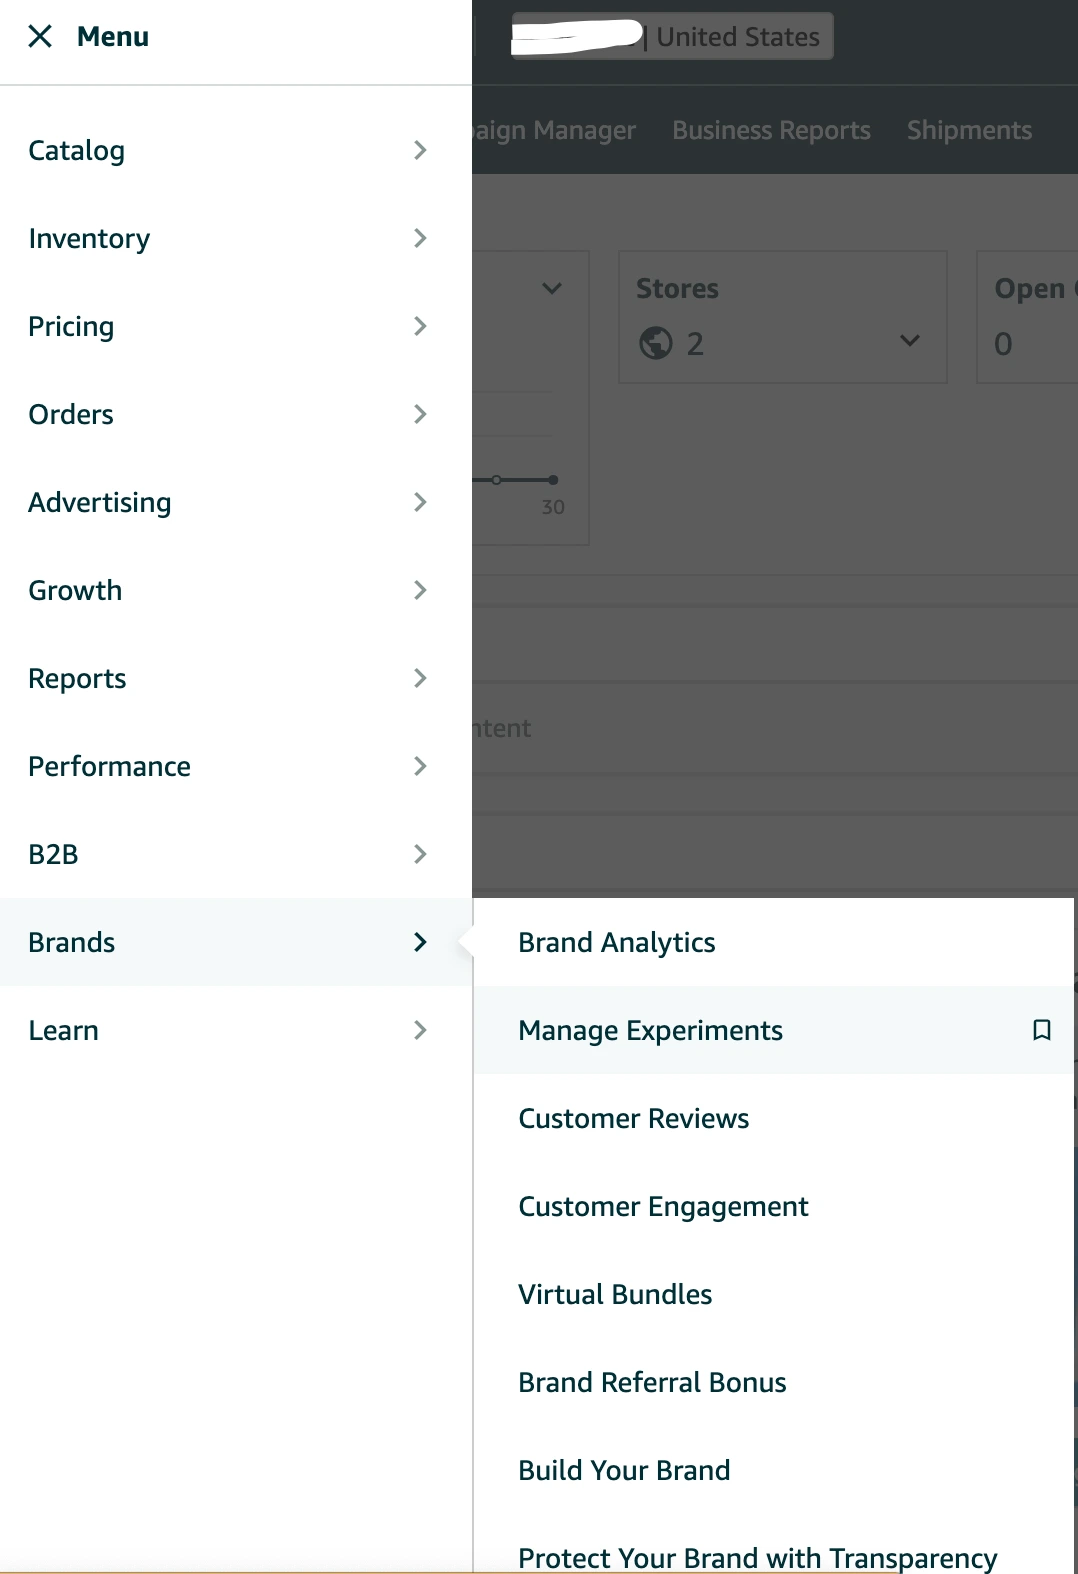1078x1574 pixels.
Task: Expand the Catalog submenu chevron
Action: tap(420, 151)
